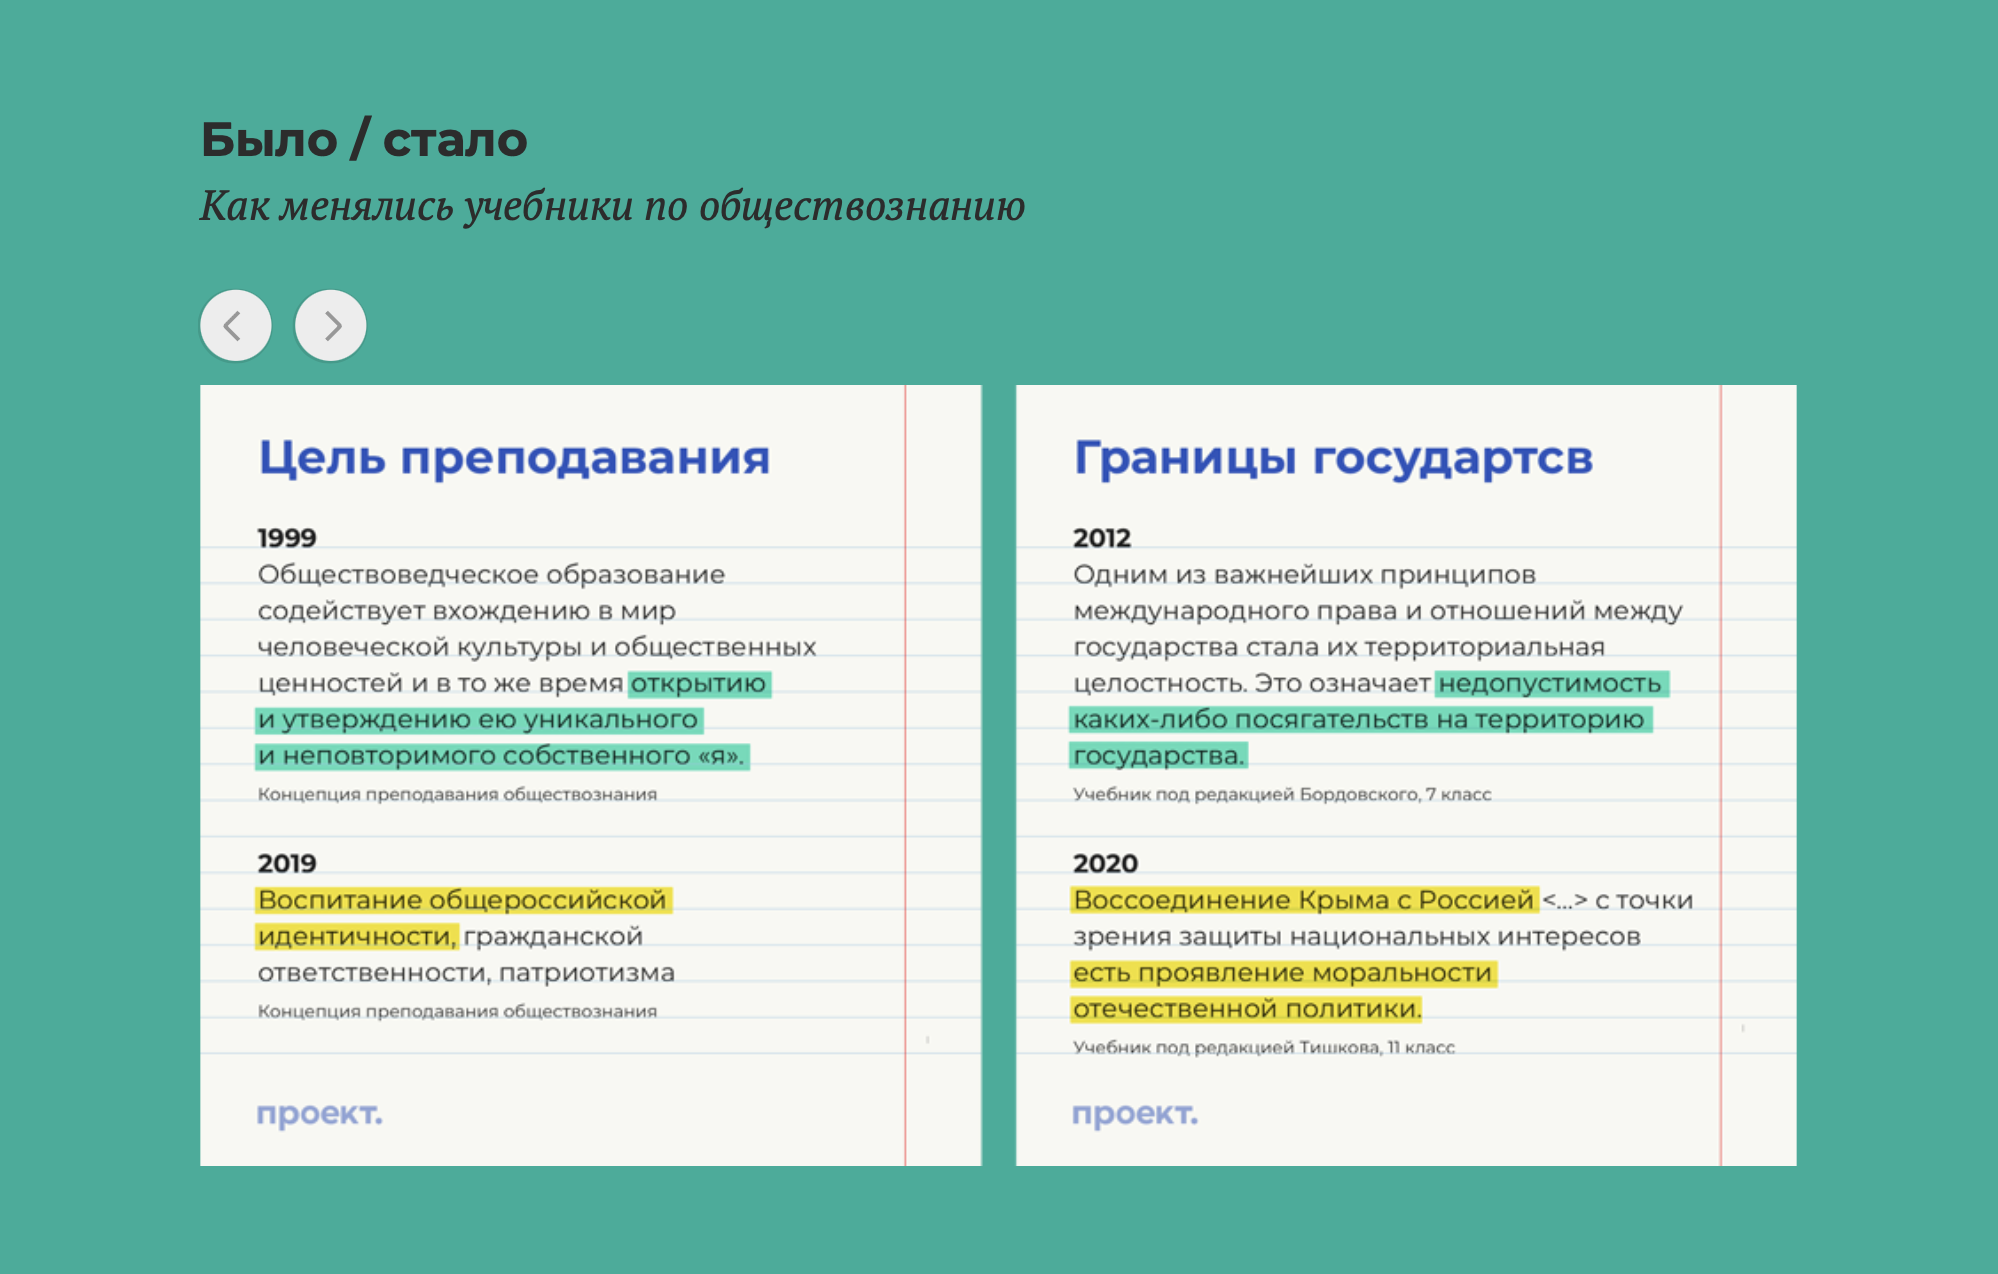Screen dimensions: 1998x1274
Task: Click yellow highlight 'Воссоединение Крыма с Россией'
Action: pos(1303,900)
